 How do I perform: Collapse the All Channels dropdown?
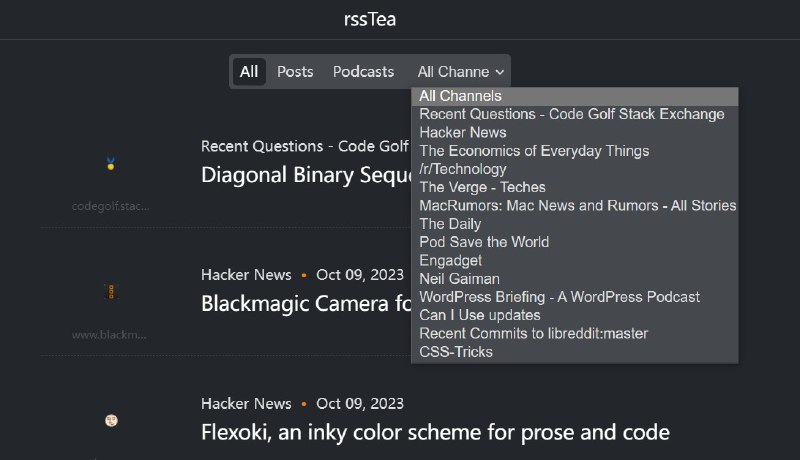click(x=460, y=72)
